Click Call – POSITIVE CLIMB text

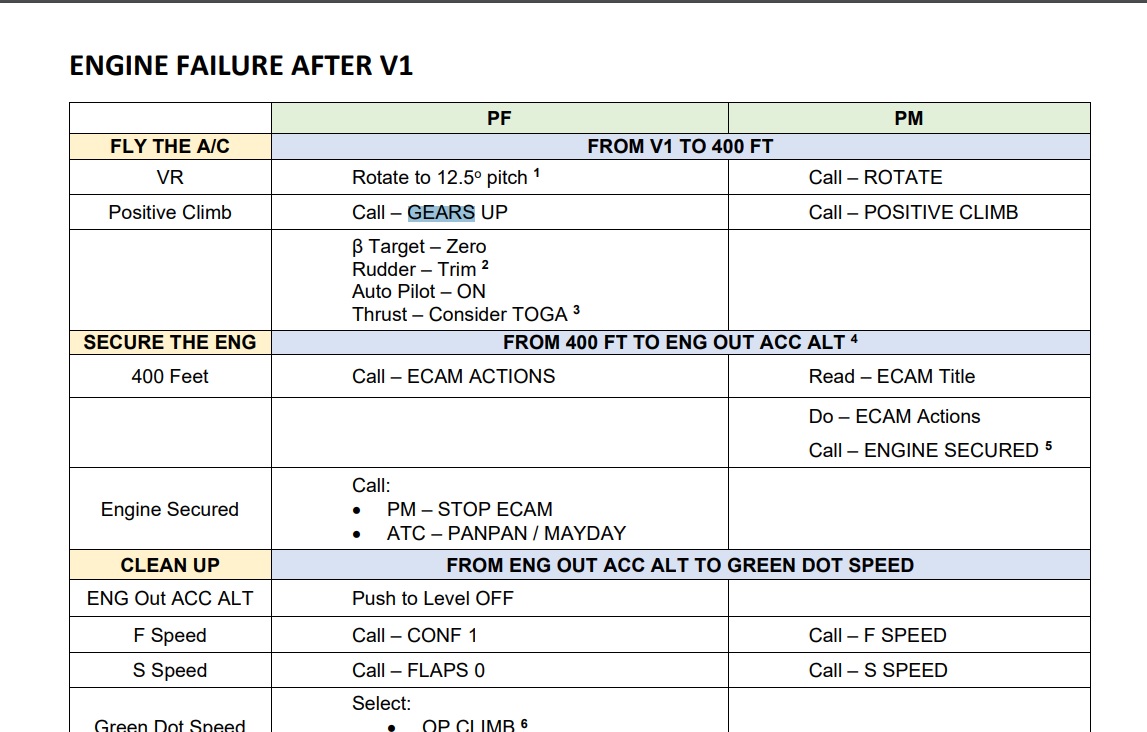pyautogui.click(x=914, y=212)
